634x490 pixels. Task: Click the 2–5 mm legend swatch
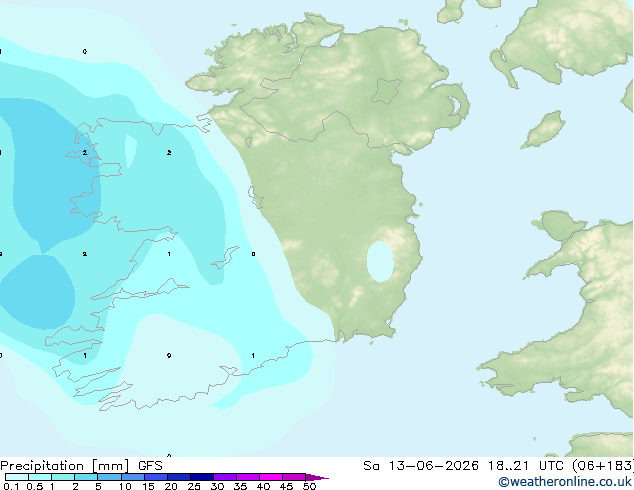click(86, 477)
